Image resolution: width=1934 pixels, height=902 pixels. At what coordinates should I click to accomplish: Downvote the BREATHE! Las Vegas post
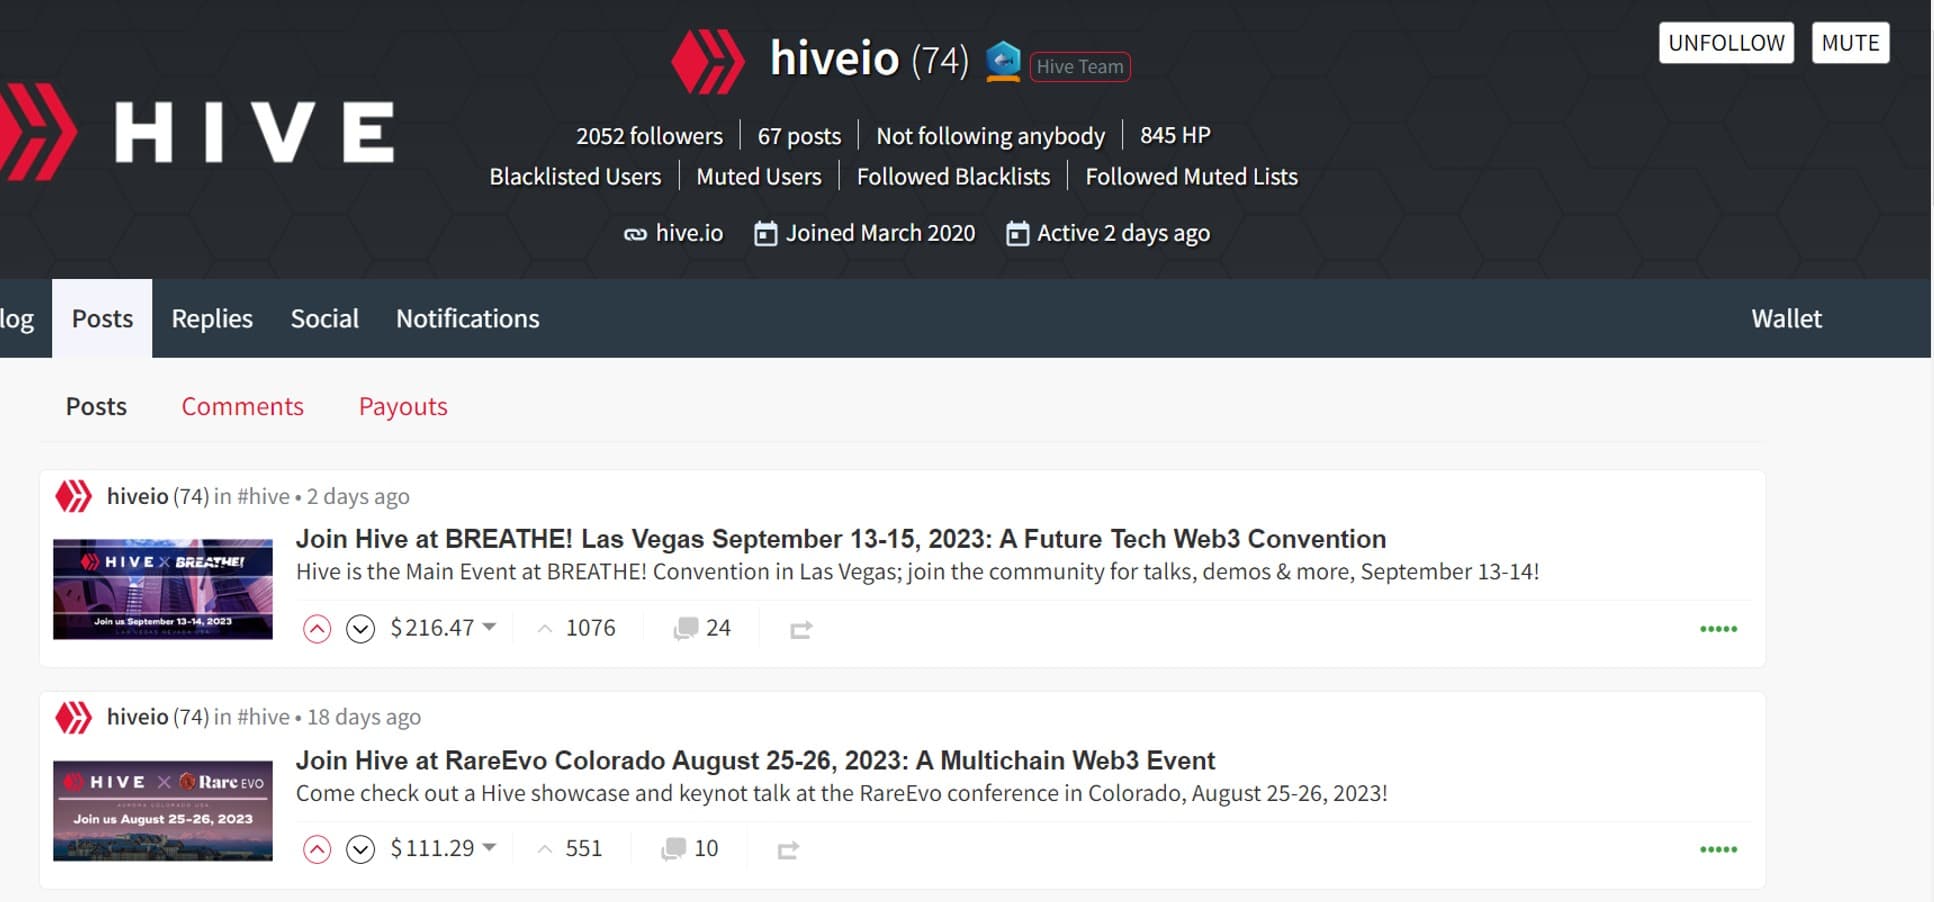tap(360, 628)
